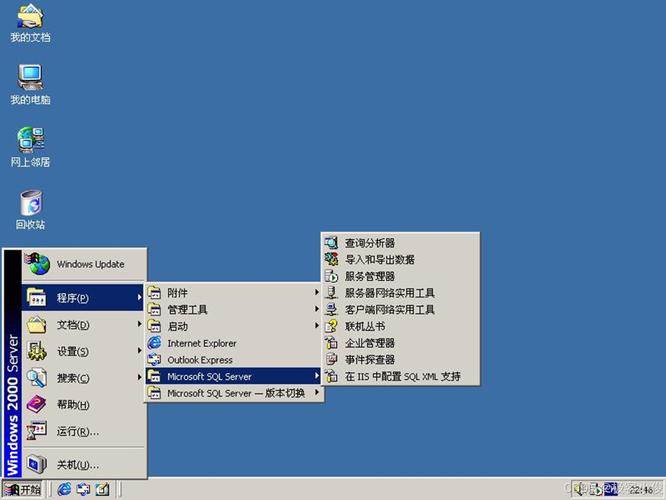The height and width of the screenshot is (500, 666).
Task: Launch Outlook Express from quick launch bar
Action: [x=83, y=489]
